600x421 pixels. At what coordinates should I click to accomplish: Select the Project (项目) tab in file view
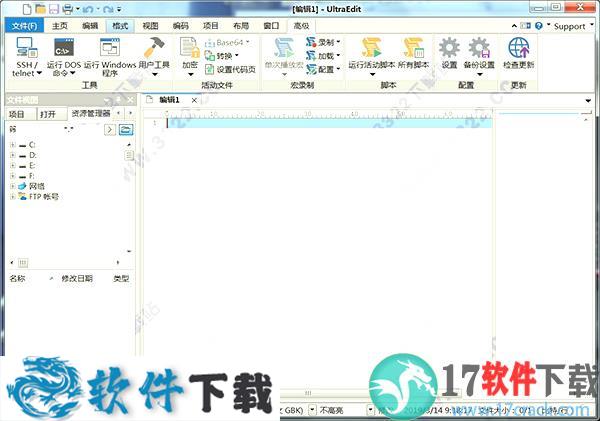[x=17, y=114]
